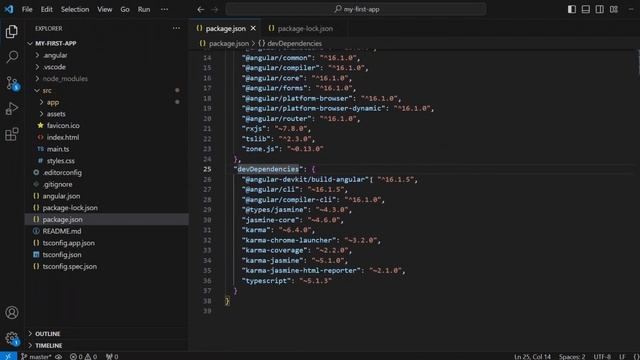Click the "devDependencies" key in editor
Image resolution: width=640 pixels, height=360 pixels.
coord(268,169)
